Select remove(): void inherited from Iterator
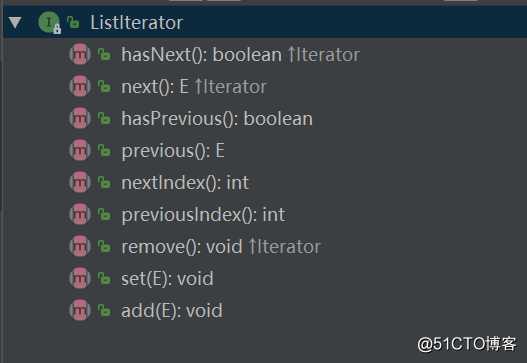The width and height of the screenshot is (527, 363). [221, 247]
